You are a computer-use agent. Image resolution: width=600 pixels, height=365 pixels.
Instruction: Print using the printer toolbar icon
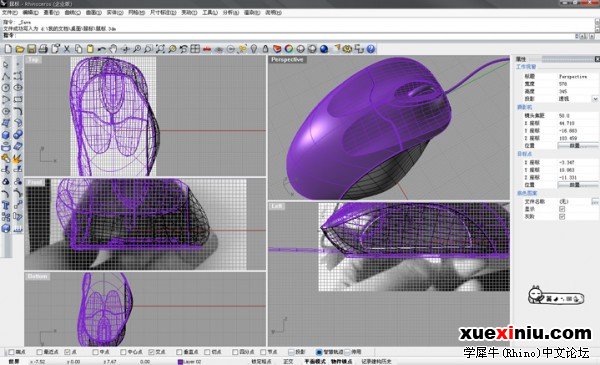pos(43,49)
